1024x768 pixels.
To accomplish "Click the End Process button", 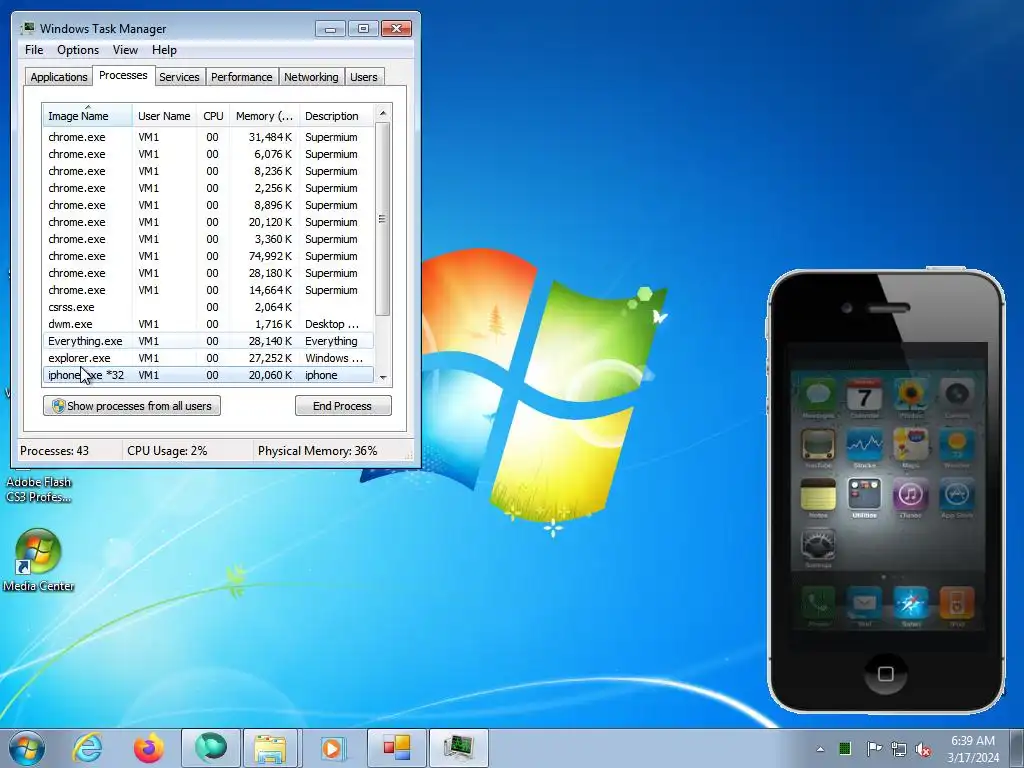I will click(343, 406).
